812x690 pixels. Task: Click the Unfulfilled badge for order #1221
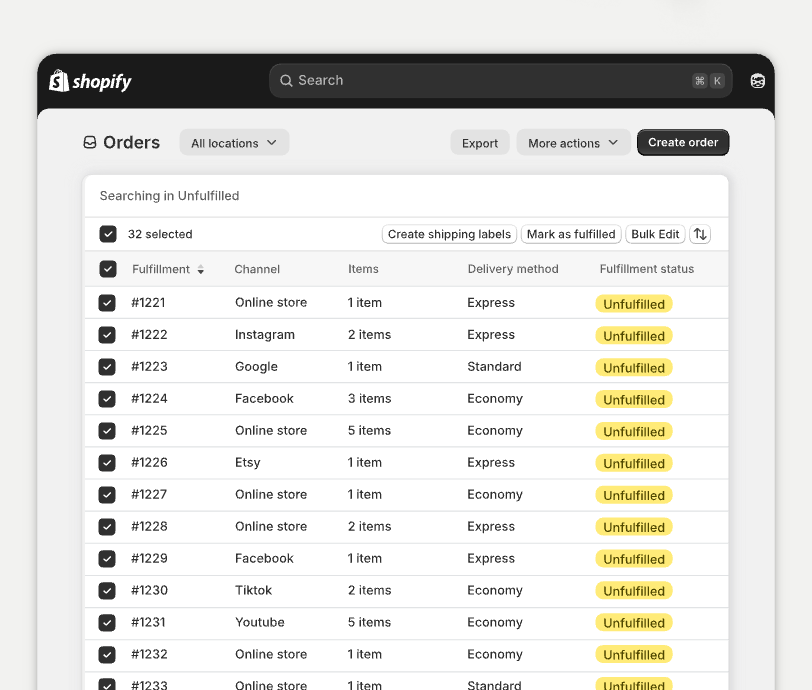634,304
